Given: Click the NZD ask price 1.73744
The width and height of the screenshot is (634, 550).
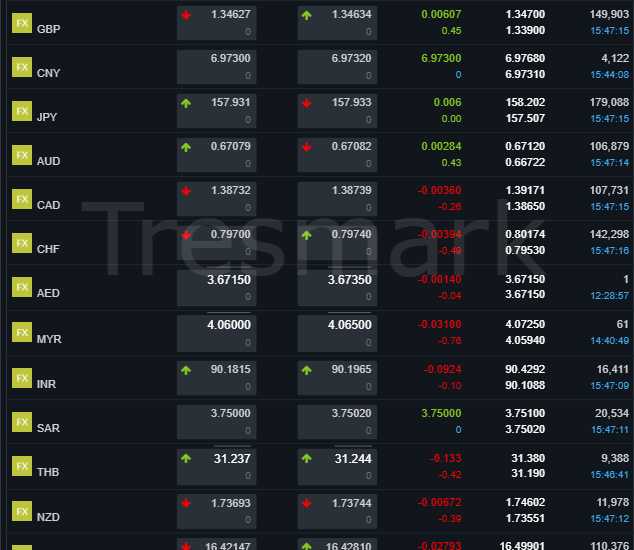Looking at the screenshot, I should (351, 503).
